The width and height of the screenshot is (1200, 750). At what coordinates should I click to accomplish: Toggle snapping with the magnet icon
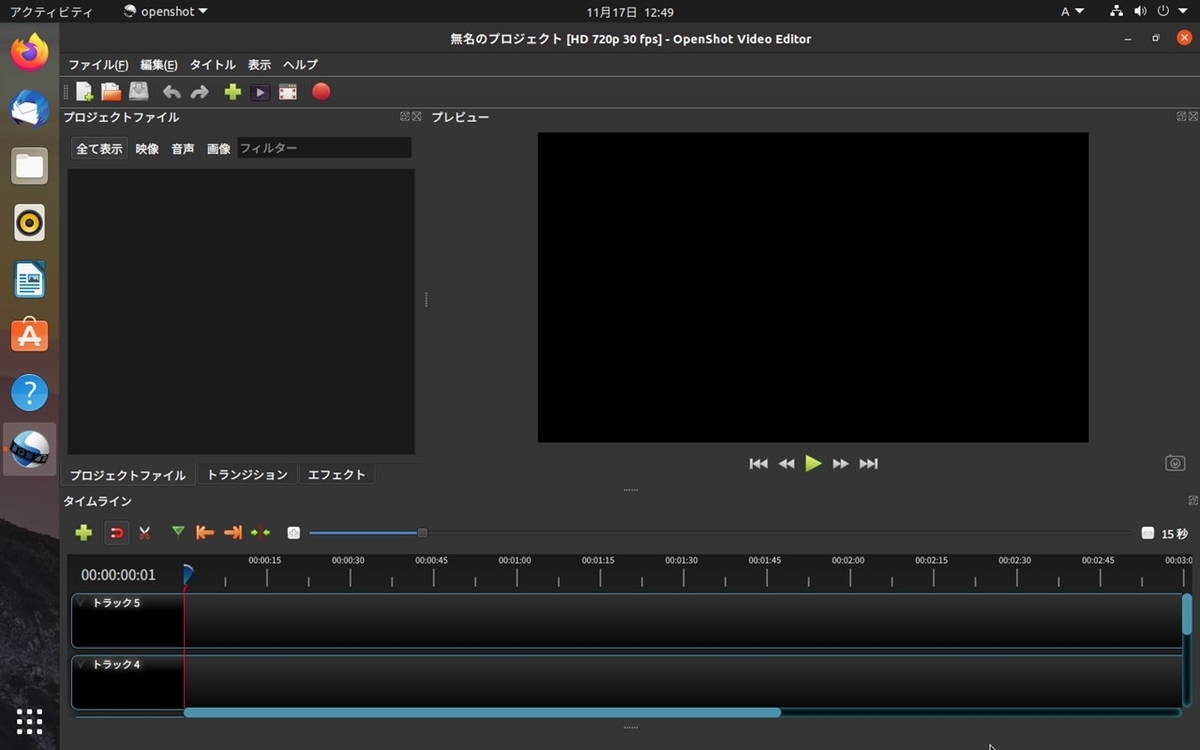pyautogui.click(x=117, y=533)
